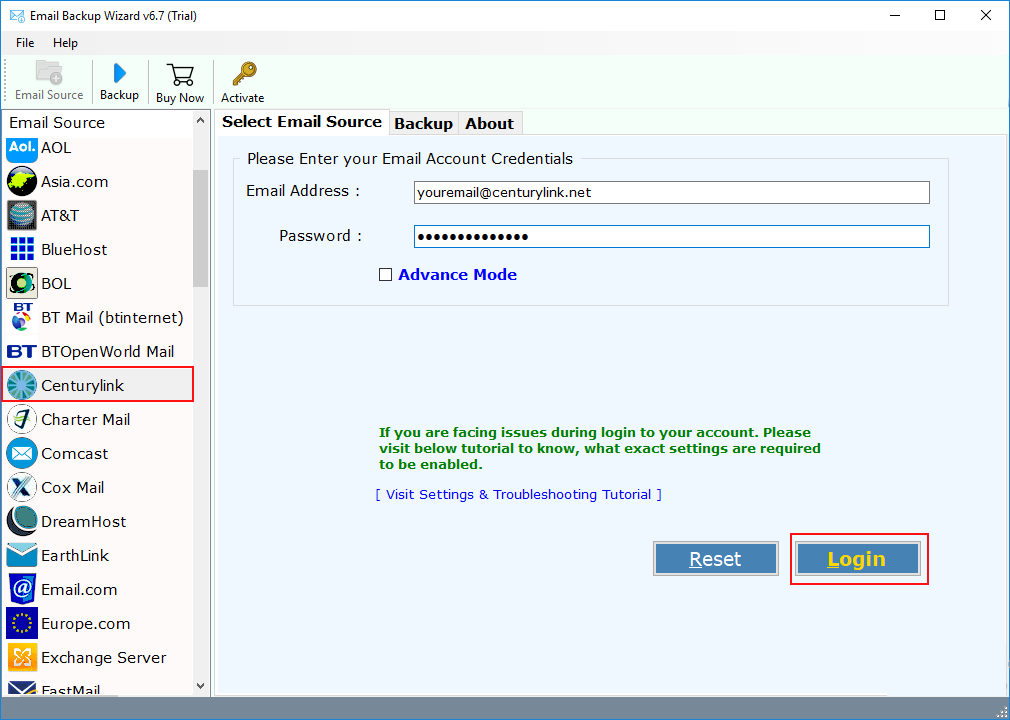1010x720 pixels.
Task: Select the BOL icon
Action: (22, 283)
